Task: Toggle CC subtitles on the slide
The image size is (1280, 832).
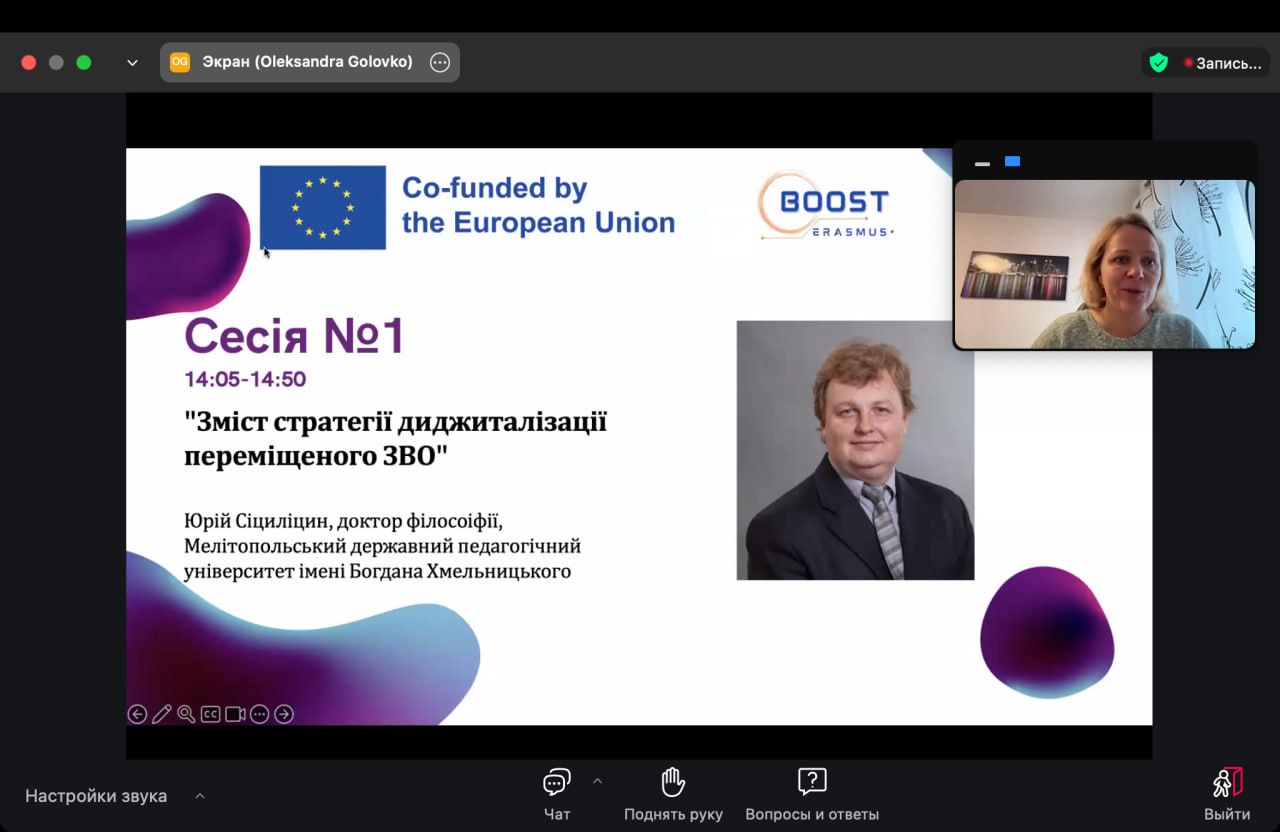Action: [210, 714]
